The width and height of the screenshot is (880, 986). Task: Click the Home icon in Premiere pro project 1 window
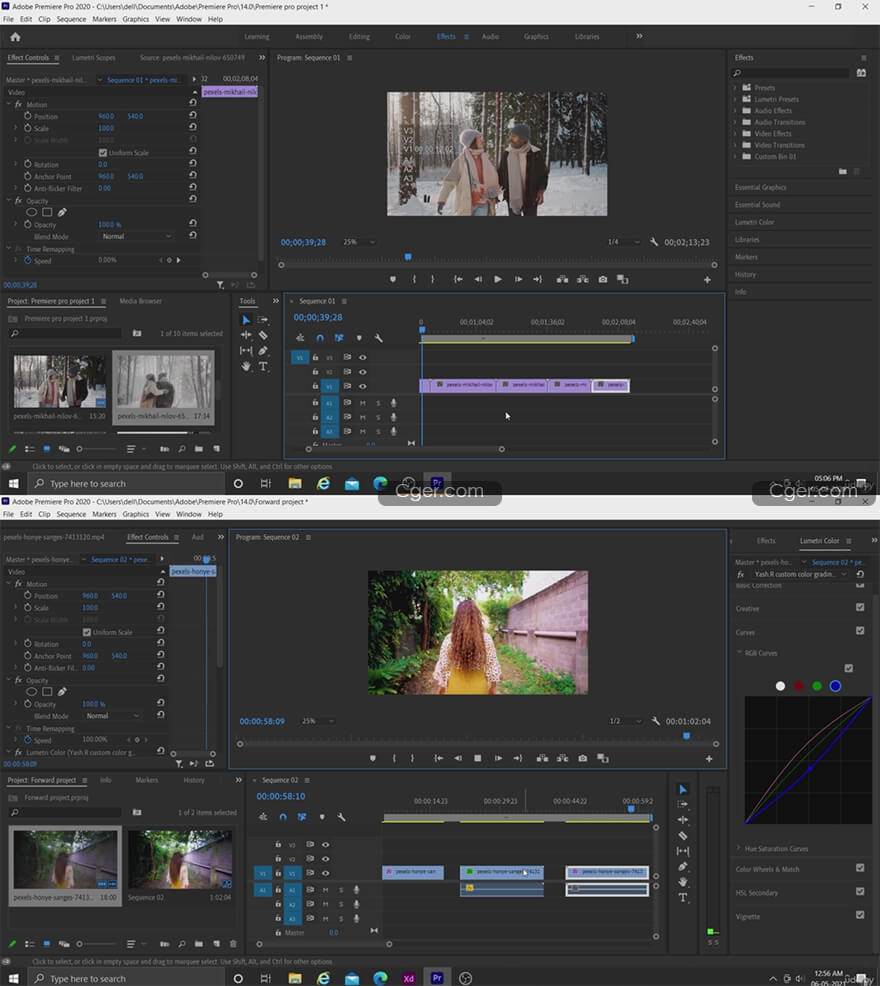pos(15,37)
